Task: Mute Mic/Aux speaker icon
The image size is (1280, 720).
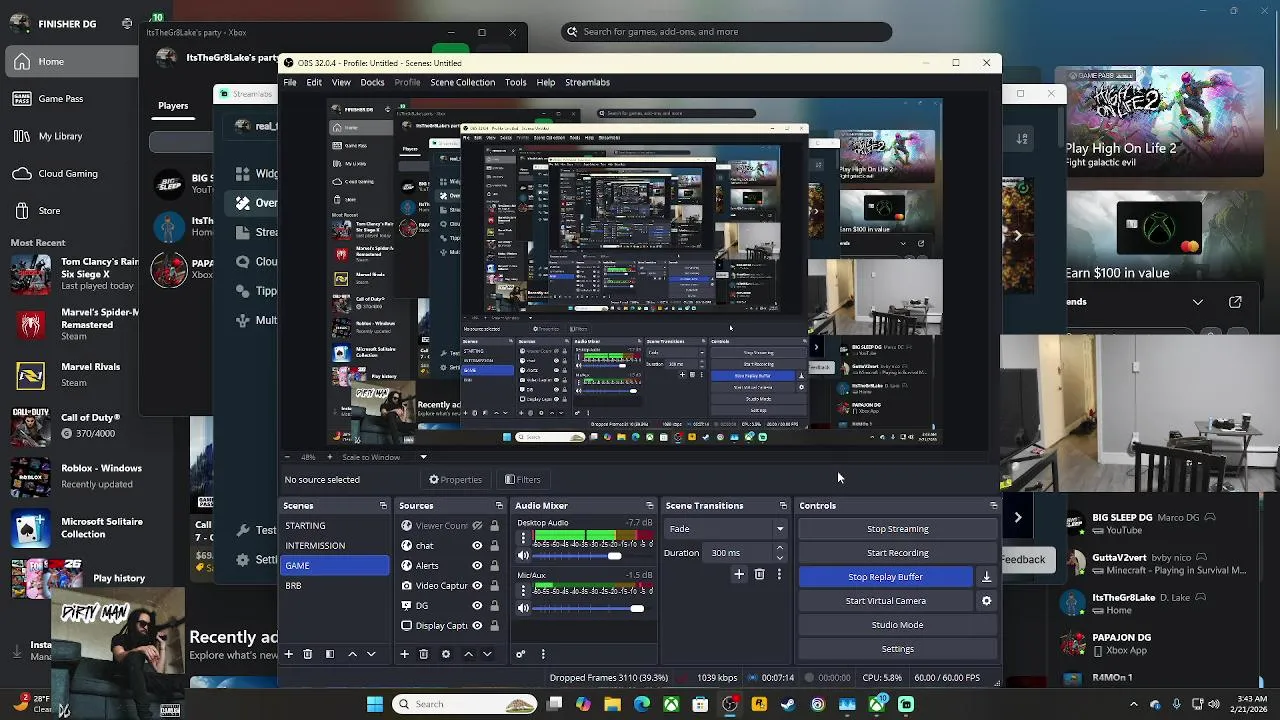Action: [x=523, y=608]
